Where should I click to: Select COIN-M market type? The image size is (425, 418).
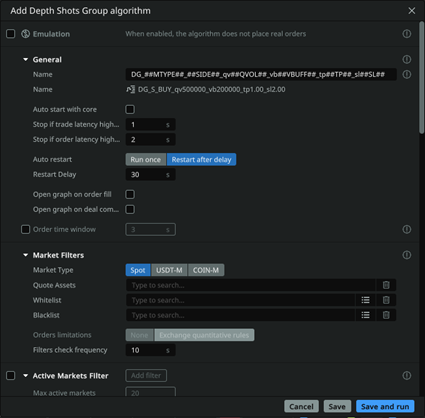[206, 270]
